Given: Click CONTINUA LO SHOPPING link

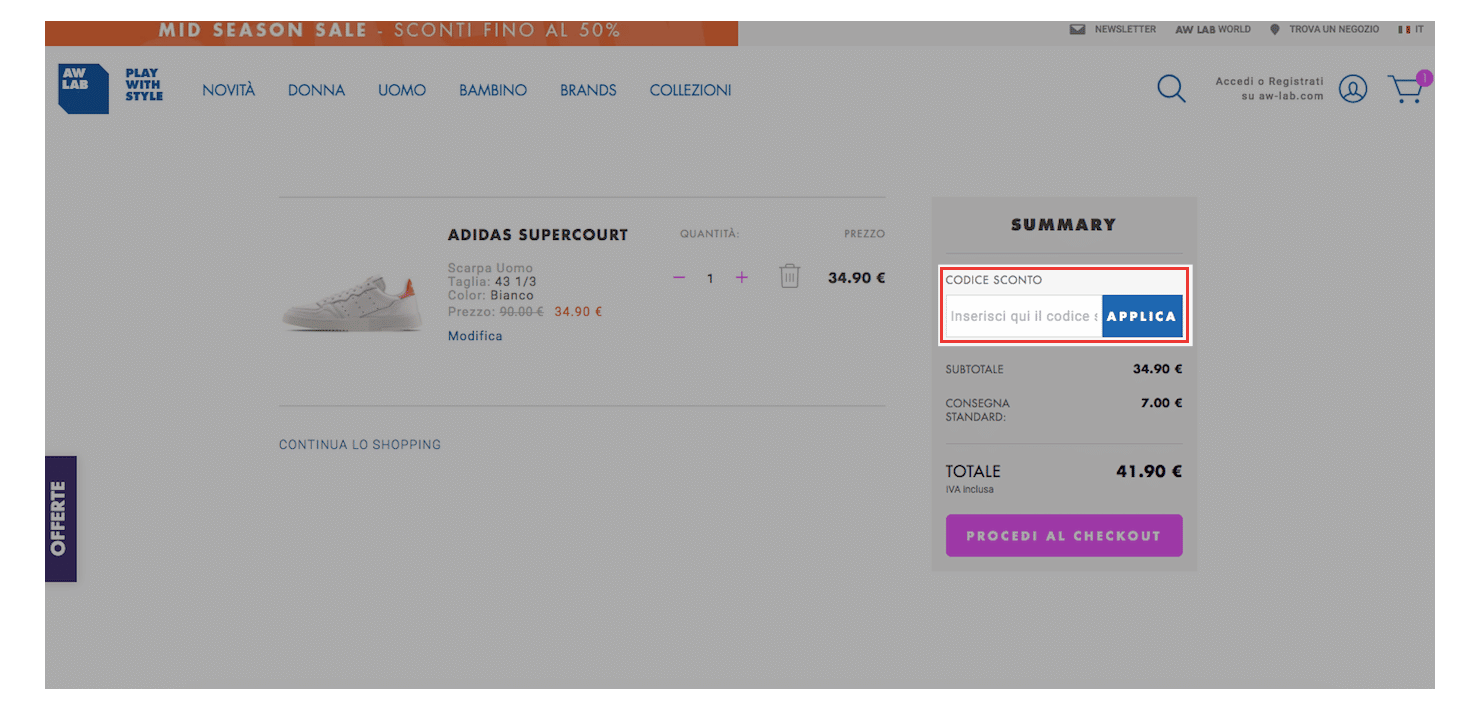Looking at the screenshot, I should (x=359, y=444).
